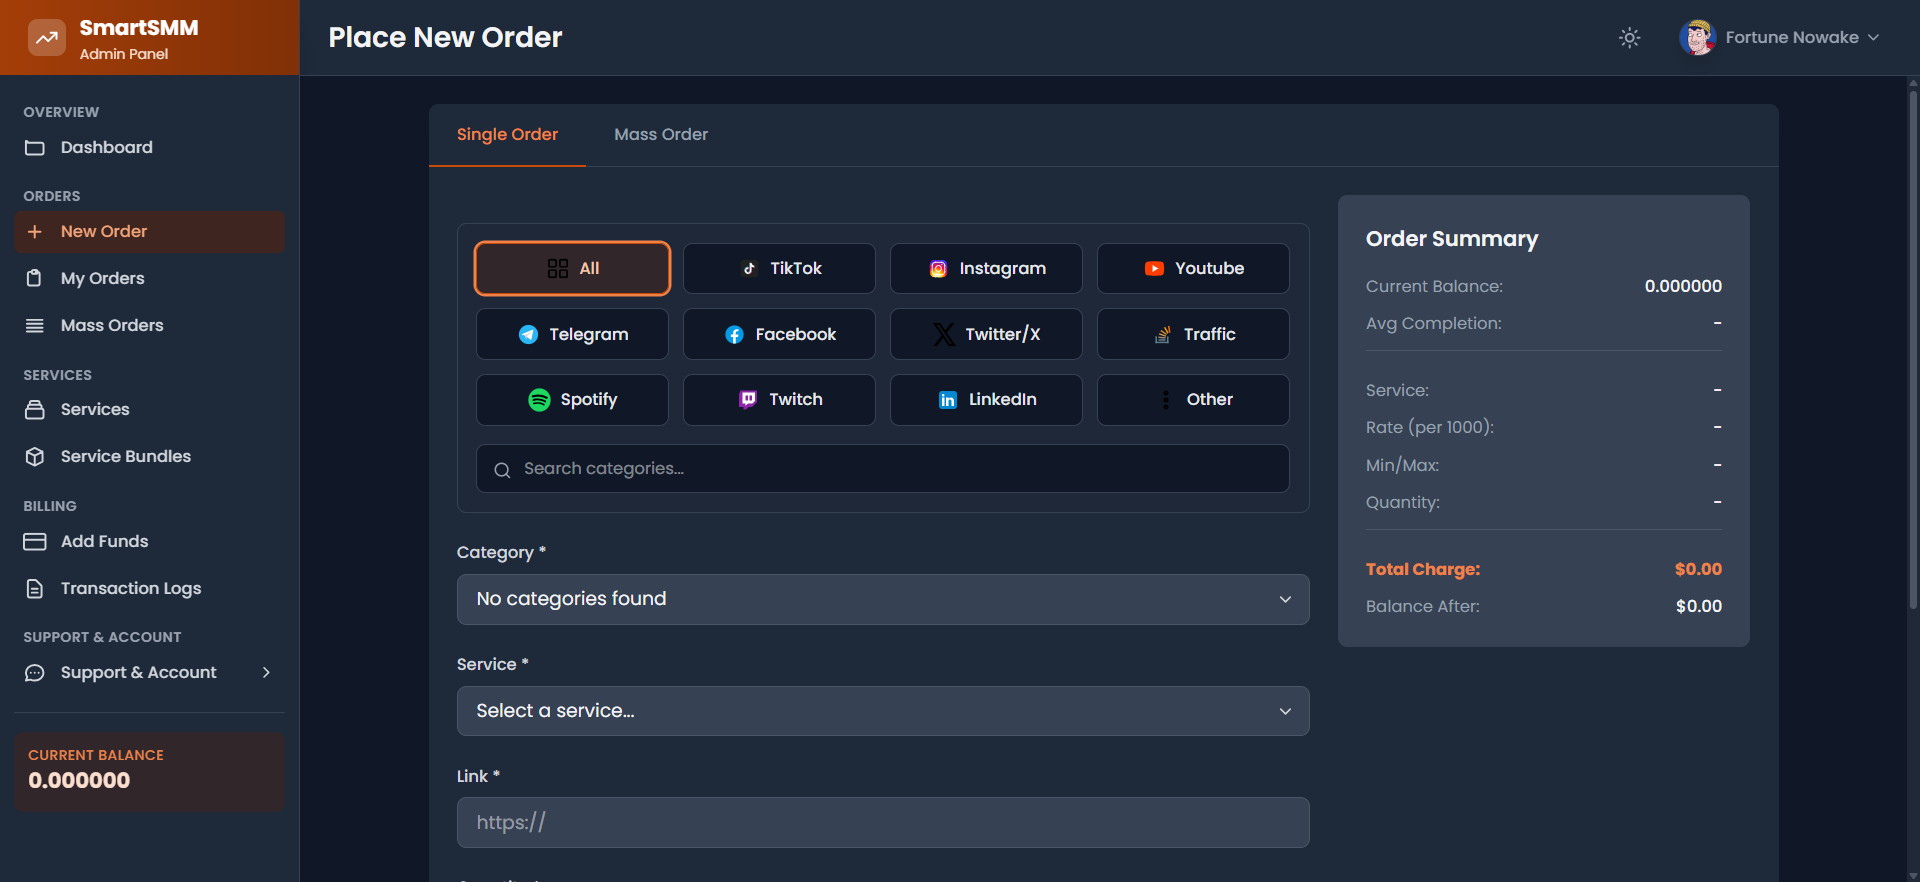
Task: Click the Telegram logo icon
Action: [528, 335]
